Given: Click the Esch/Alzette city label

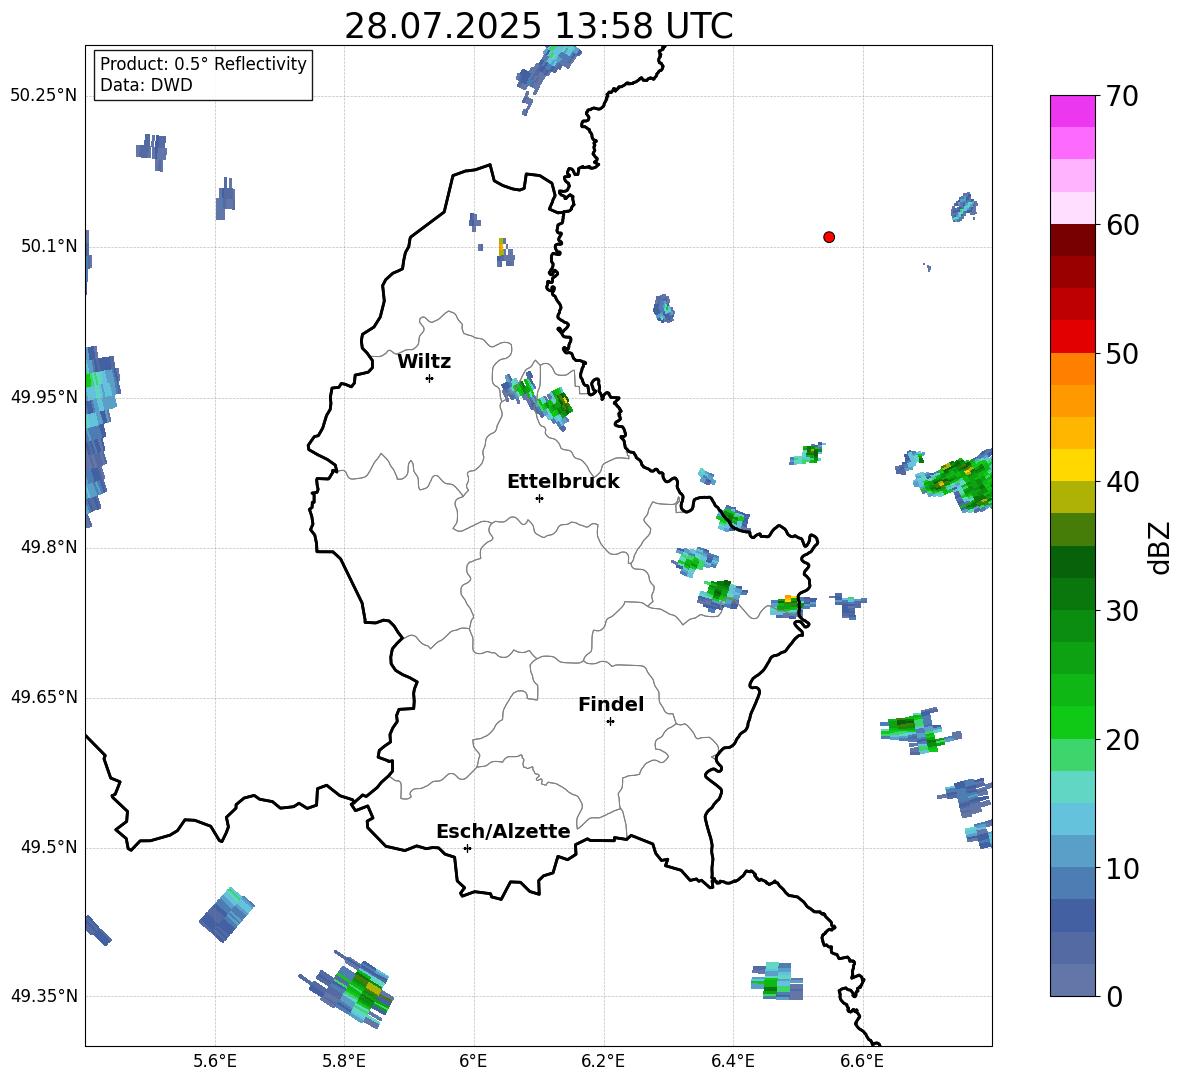Looking at the screenshot, I should pos(503,831).
